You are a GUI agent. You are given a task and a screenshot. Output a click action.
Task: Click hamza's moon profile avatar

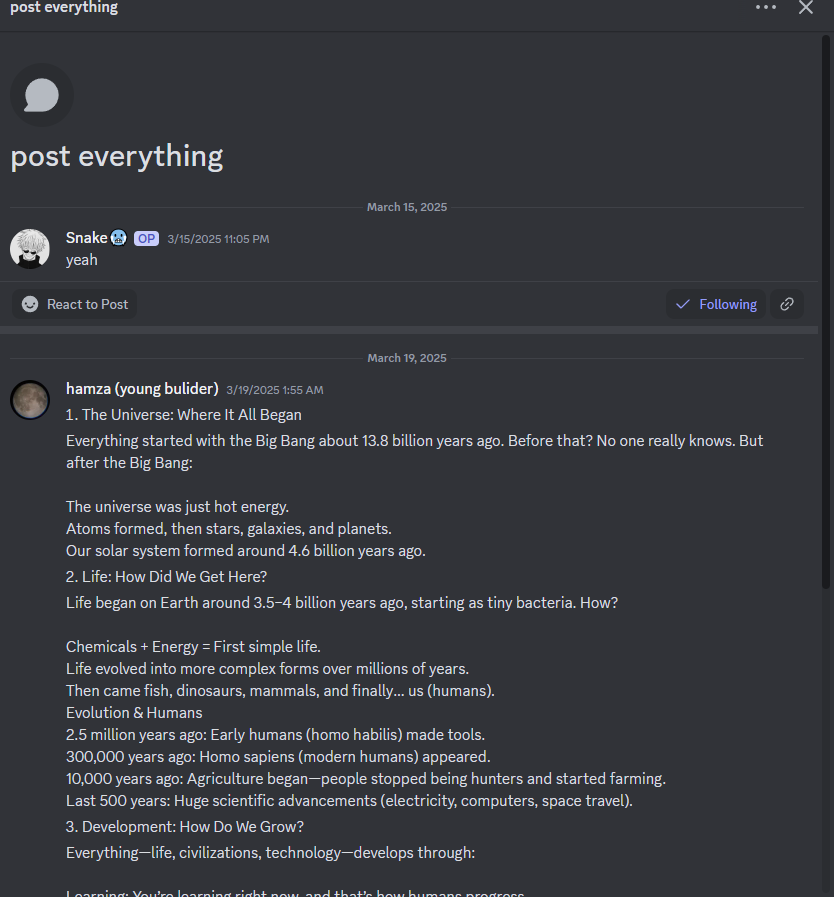(30, 399)
